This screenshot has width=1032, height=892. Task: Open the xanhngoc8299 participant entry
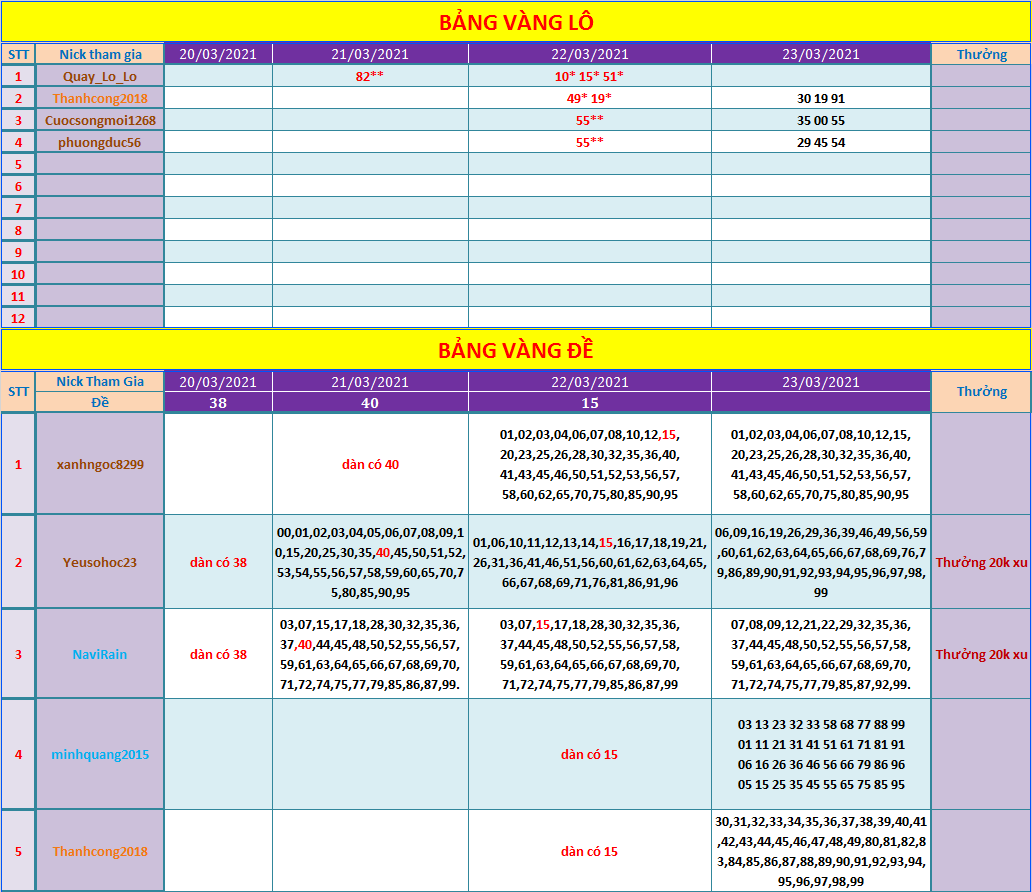point(100,464)
